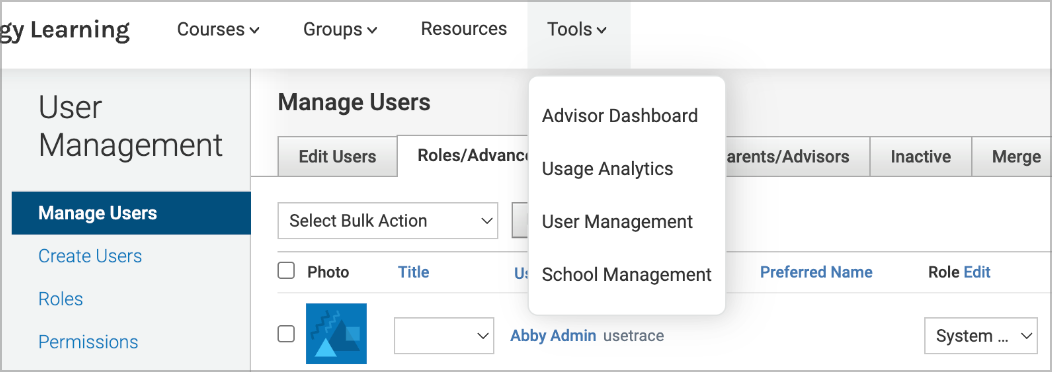Tick the select-all checkbox beside Photo
Viewport: 1052px width, 372px height.
(286, 271)
